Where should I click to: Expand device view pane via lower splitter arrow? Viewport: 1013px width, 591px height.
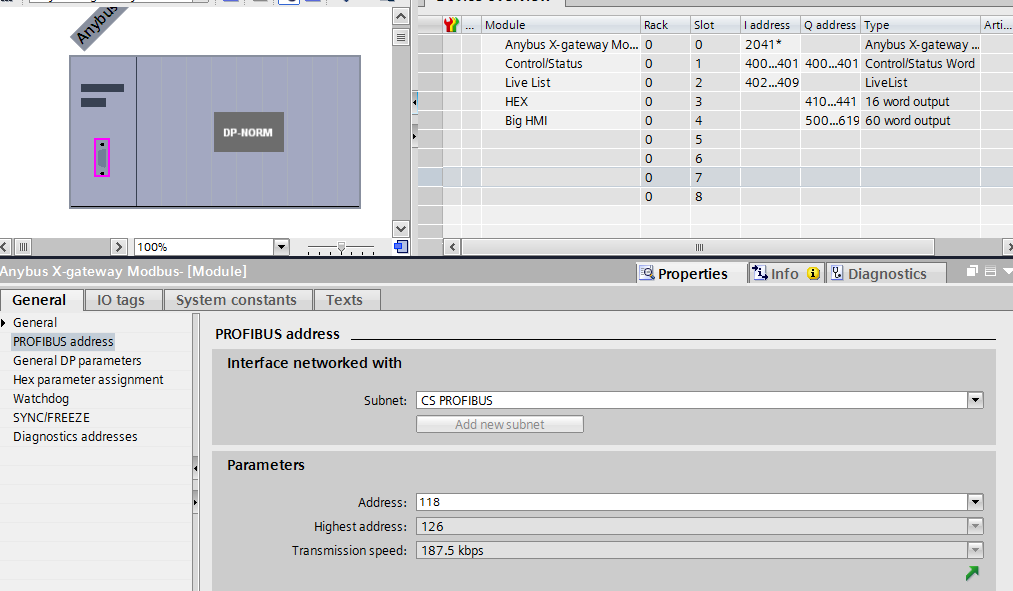pos(414,136)
